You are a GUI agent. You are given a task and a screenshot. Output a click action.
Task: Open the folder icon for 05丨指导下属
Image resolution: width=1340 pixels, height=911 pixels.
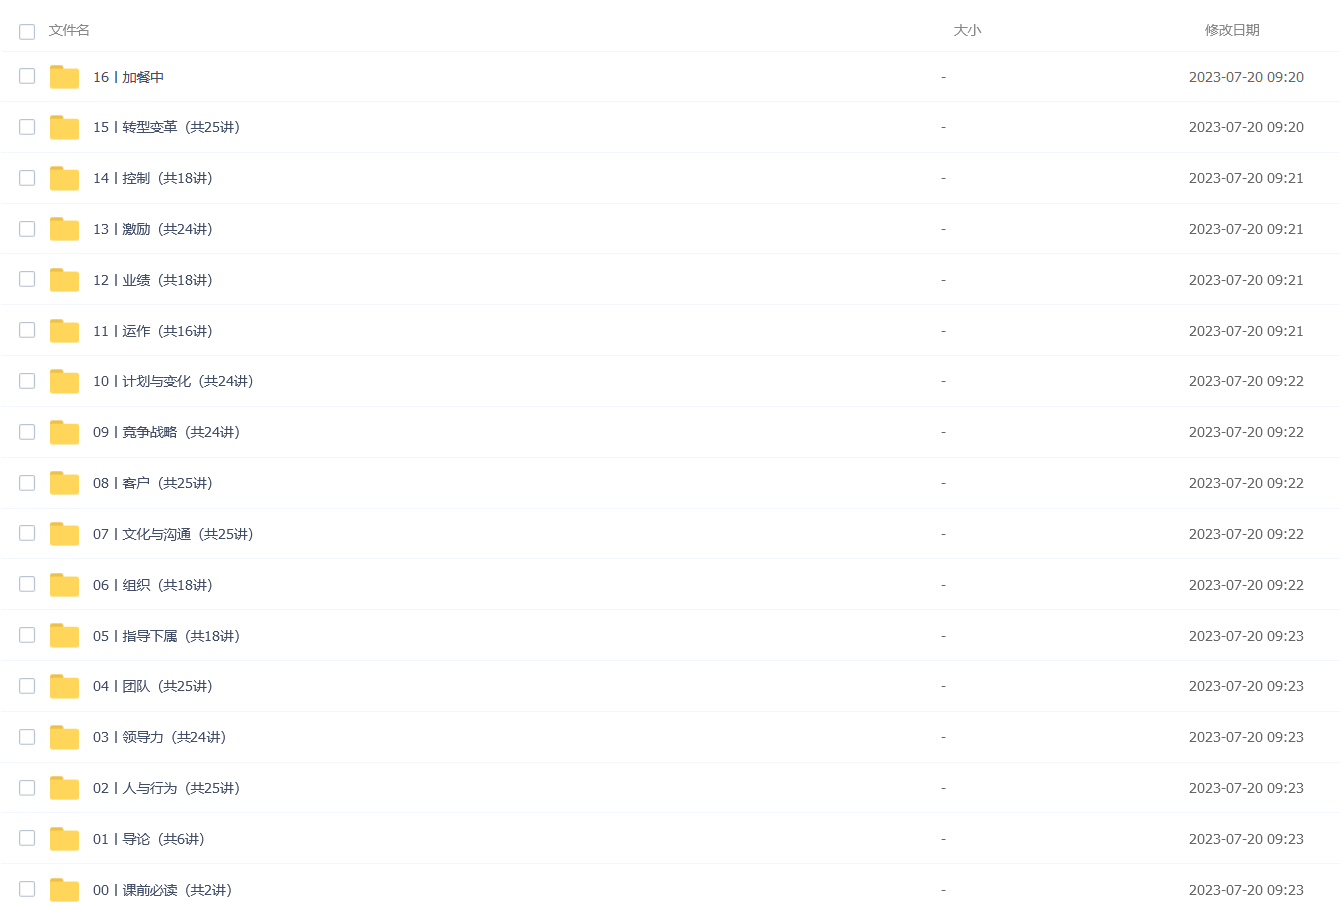pyautogui.click(x=64, y=636)
